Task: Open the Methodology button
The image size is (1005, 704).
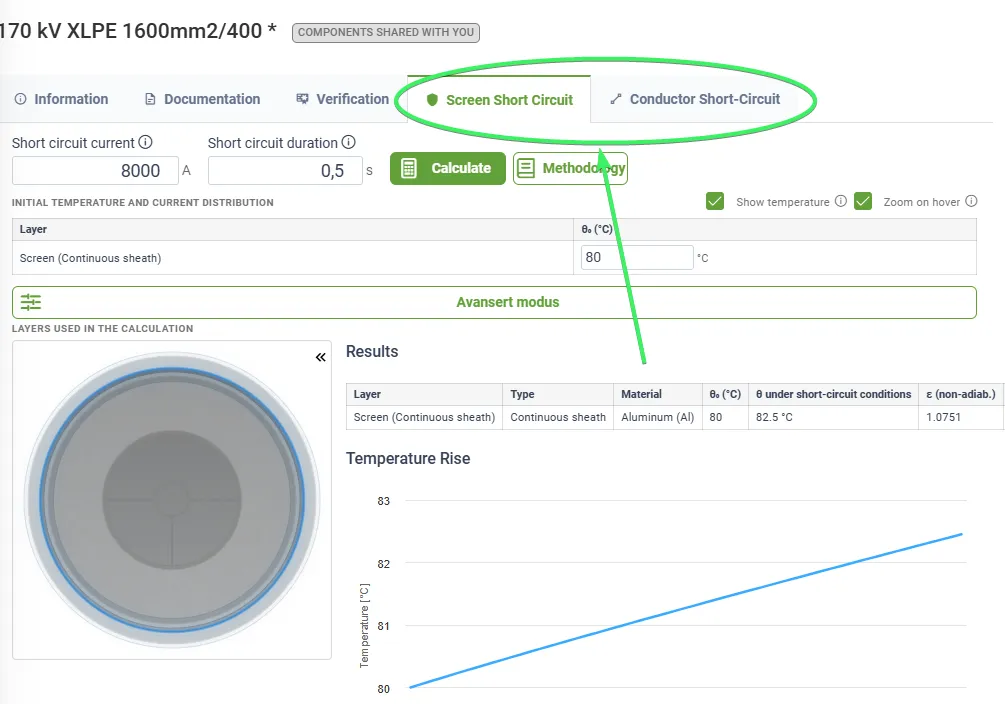Action: (x=570, y=168)
